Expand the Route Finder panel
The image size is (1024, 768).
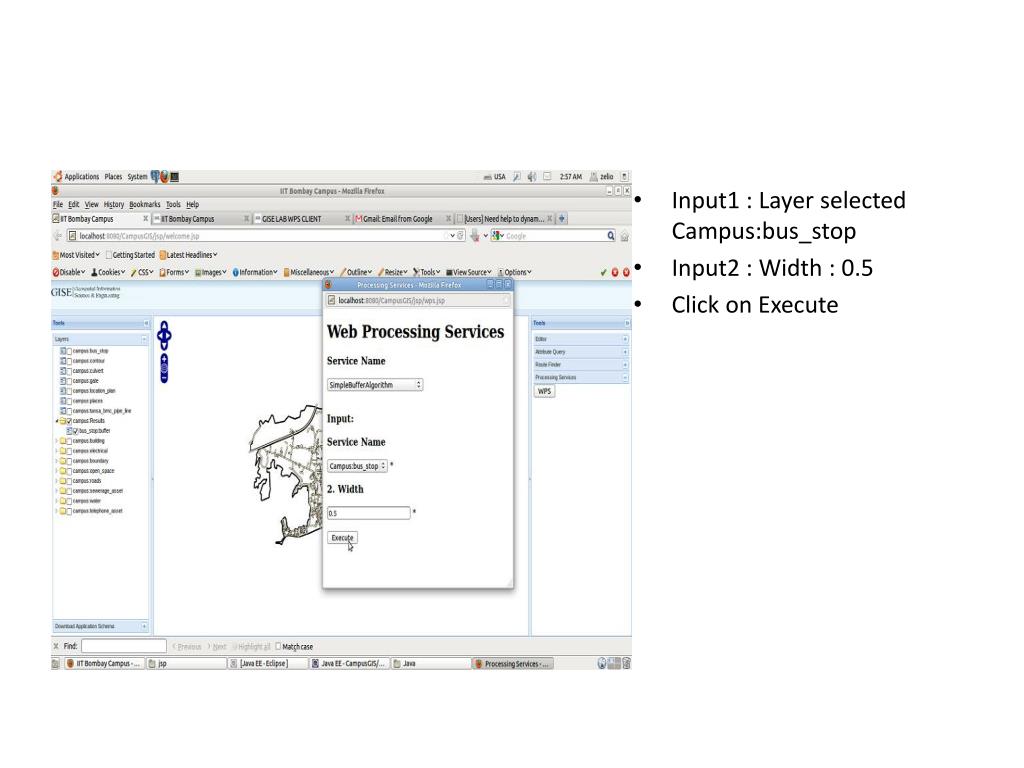coord(625,364)
